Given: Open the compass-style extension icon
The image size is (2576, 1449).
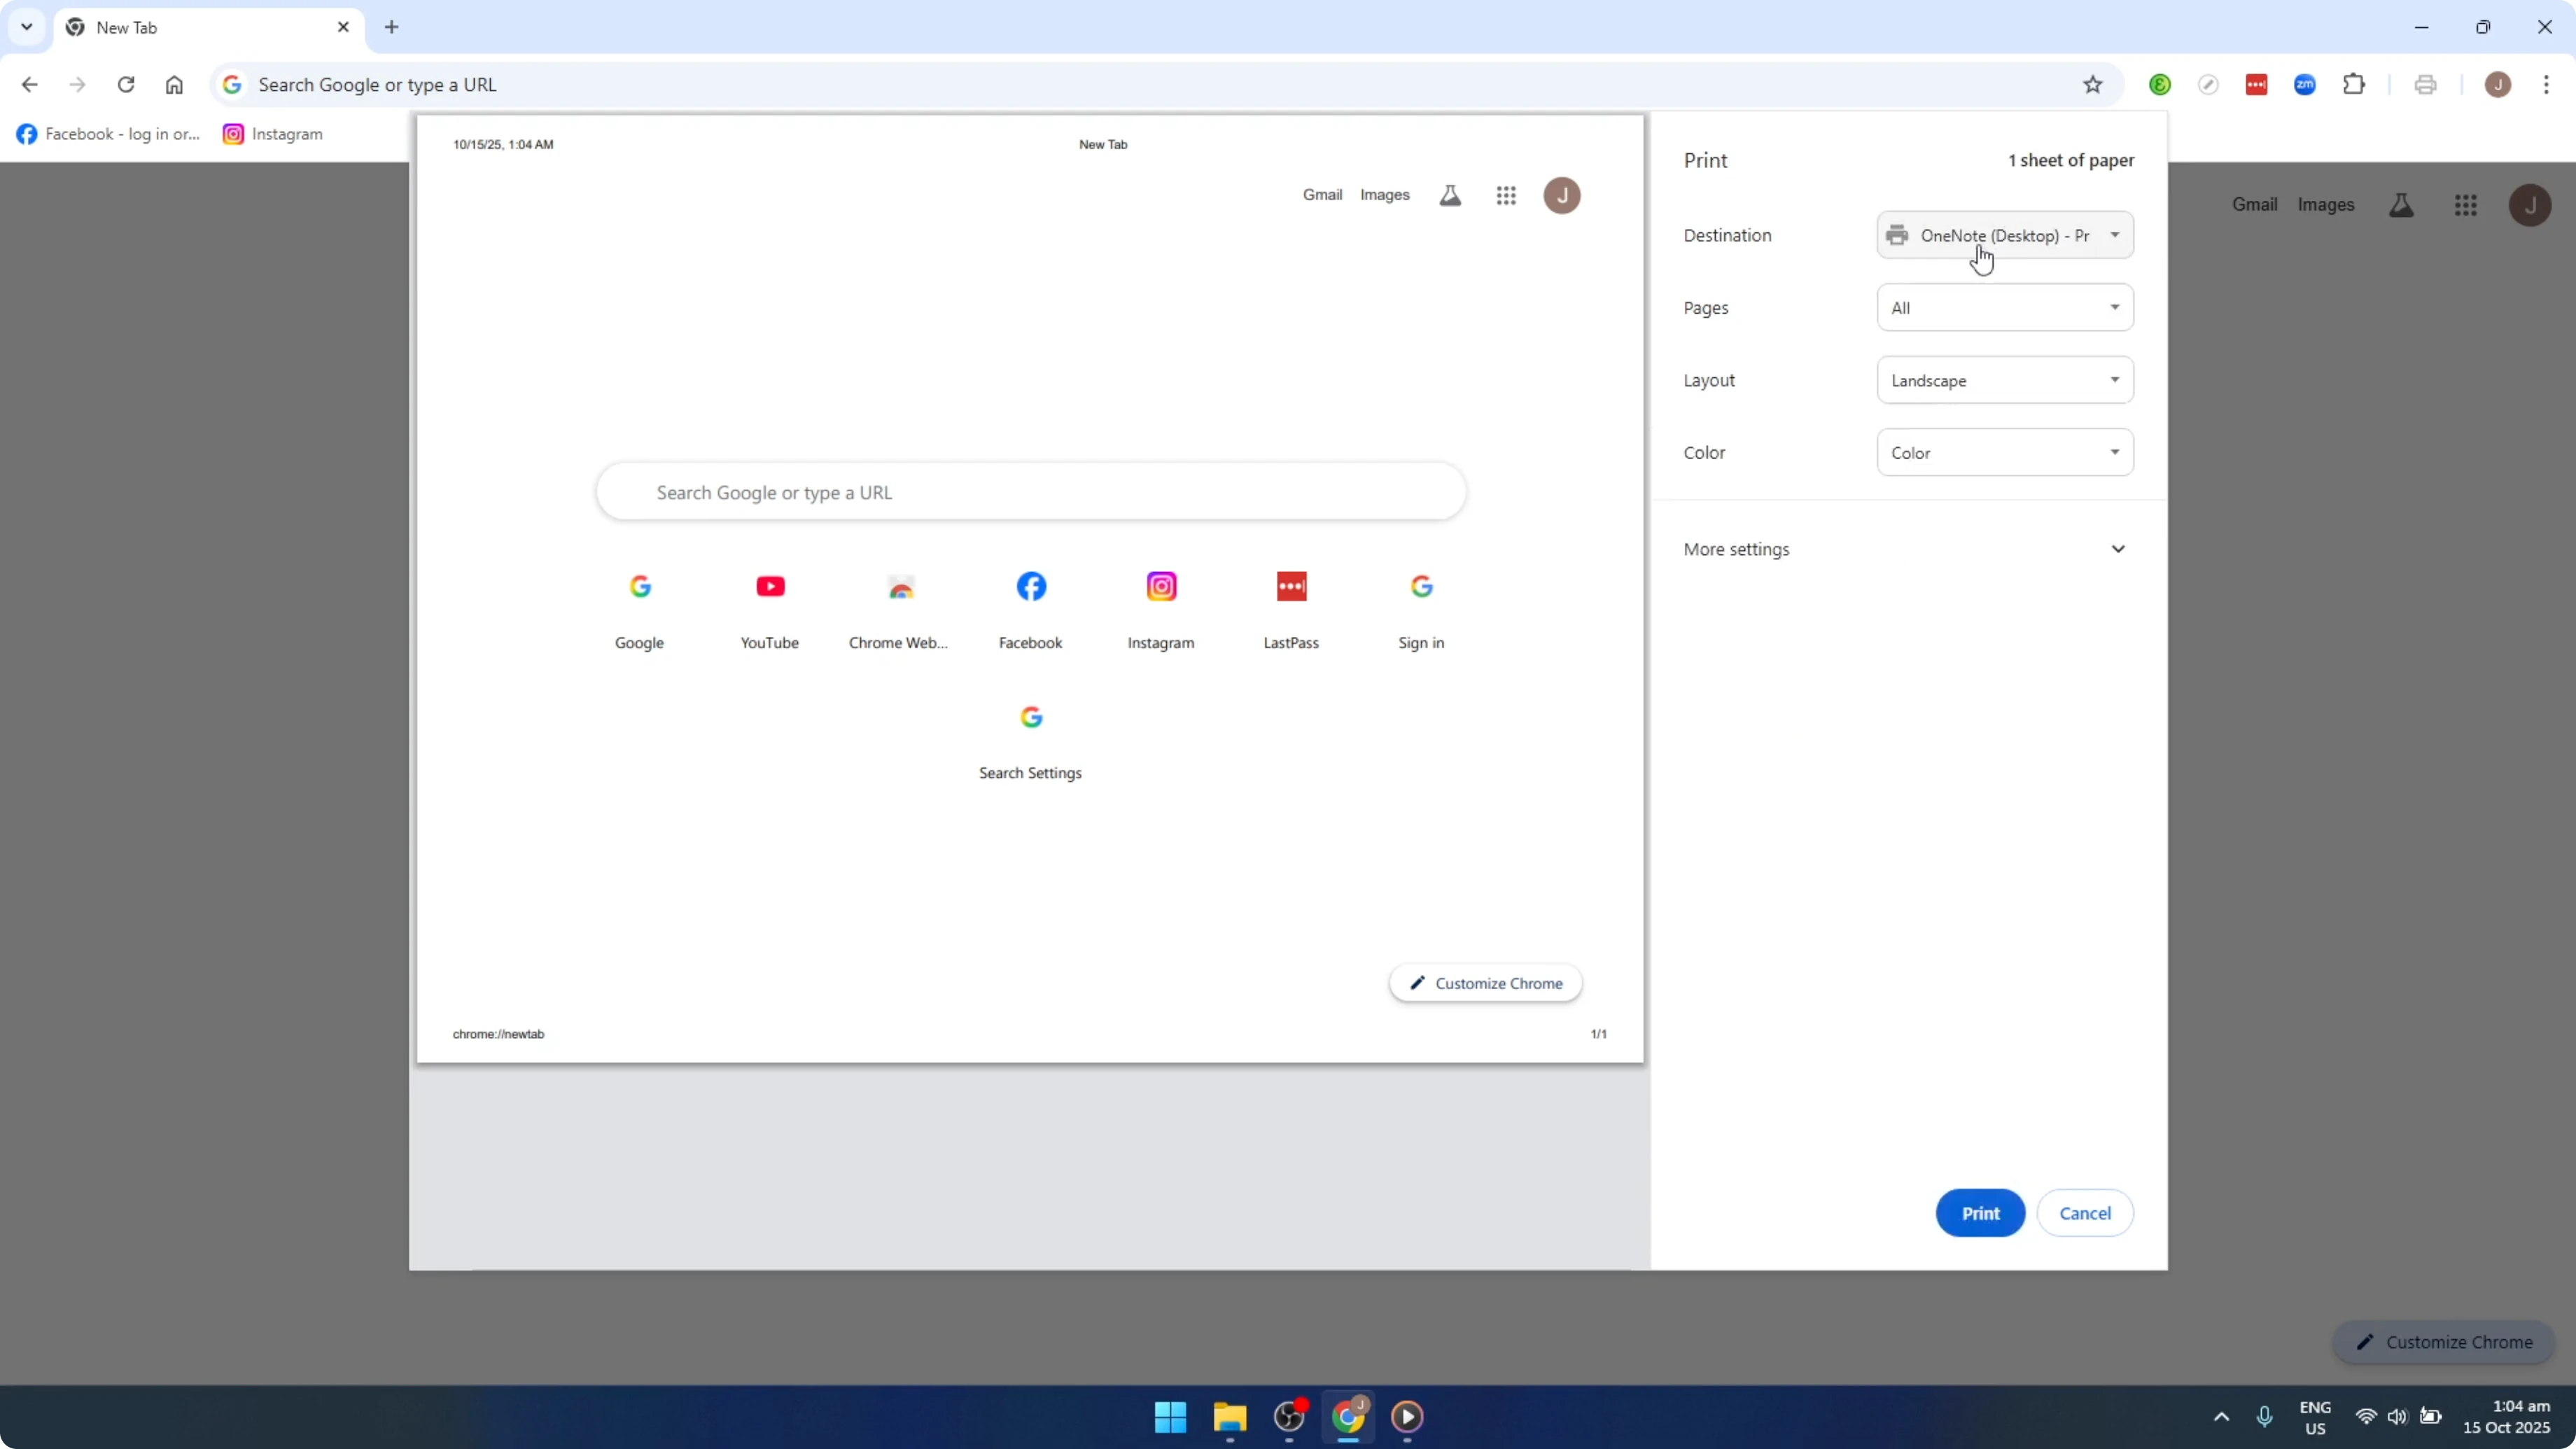Looking at the screenshot, I should click(x=2208, y=85).
